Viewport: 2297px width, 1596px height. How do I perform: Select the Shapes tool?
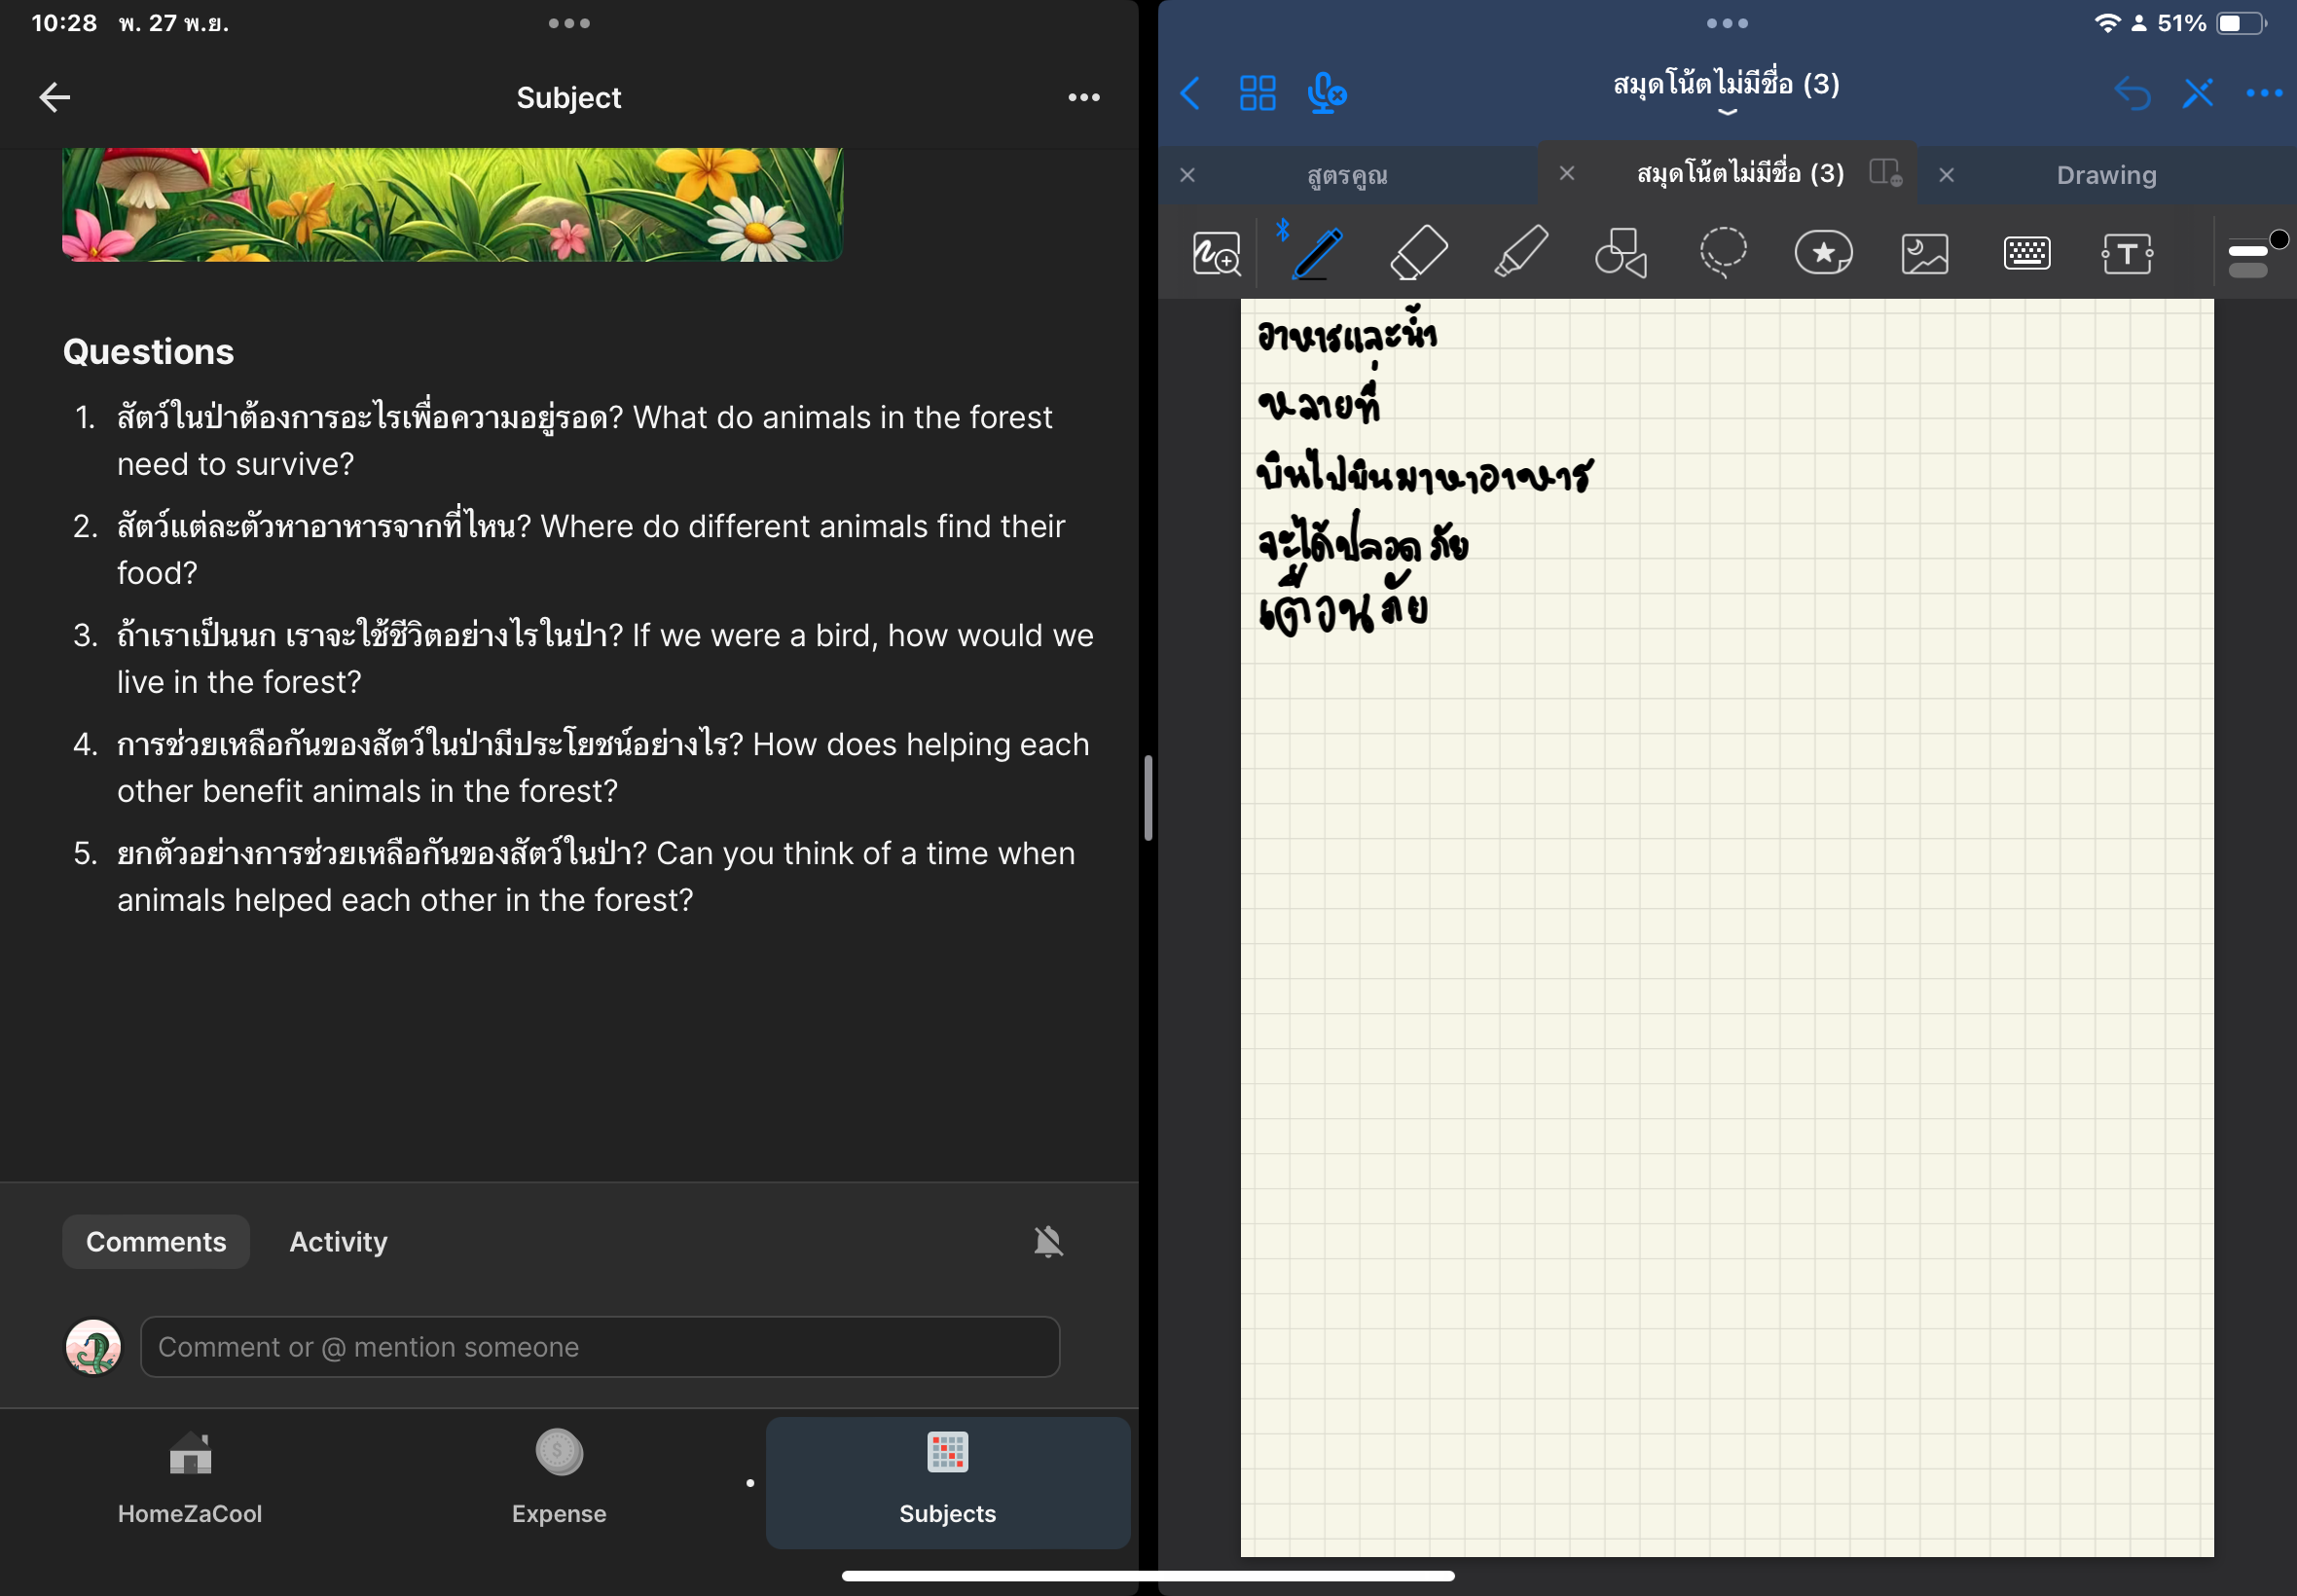tap(1621, 253)
